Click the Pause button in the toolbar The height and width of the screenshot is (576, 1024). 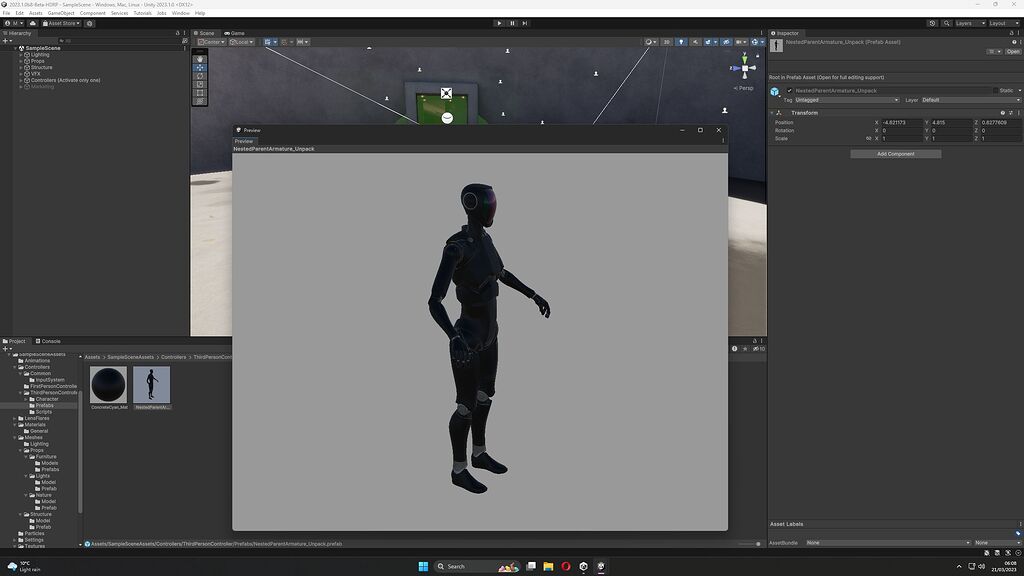tap(511, 23)
